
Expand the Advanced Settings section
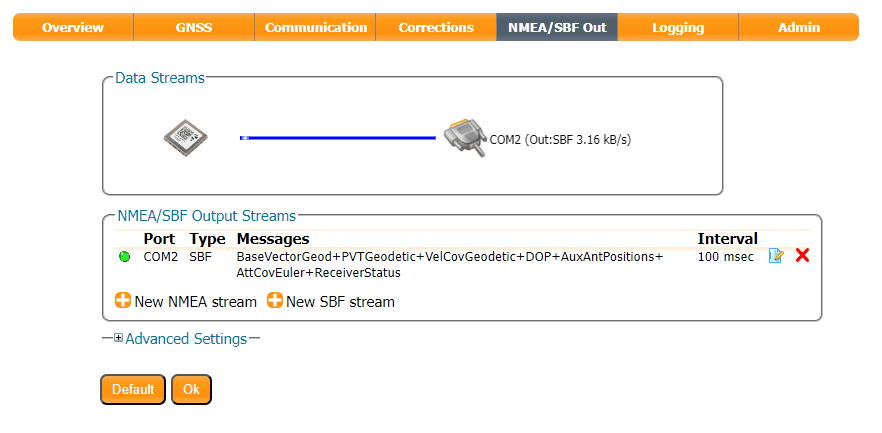coord(119,339)
